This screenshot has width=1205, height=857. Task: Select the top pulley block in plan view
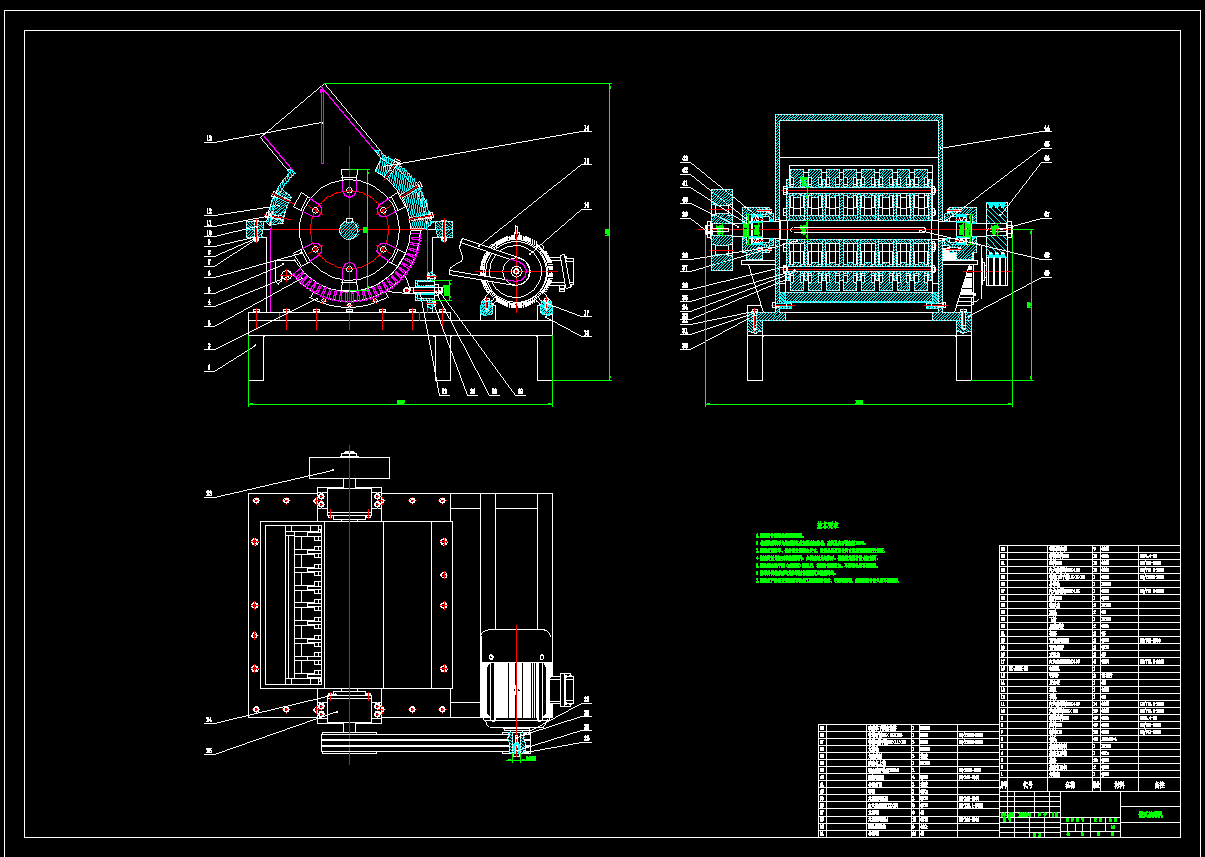tap(348, 466)
